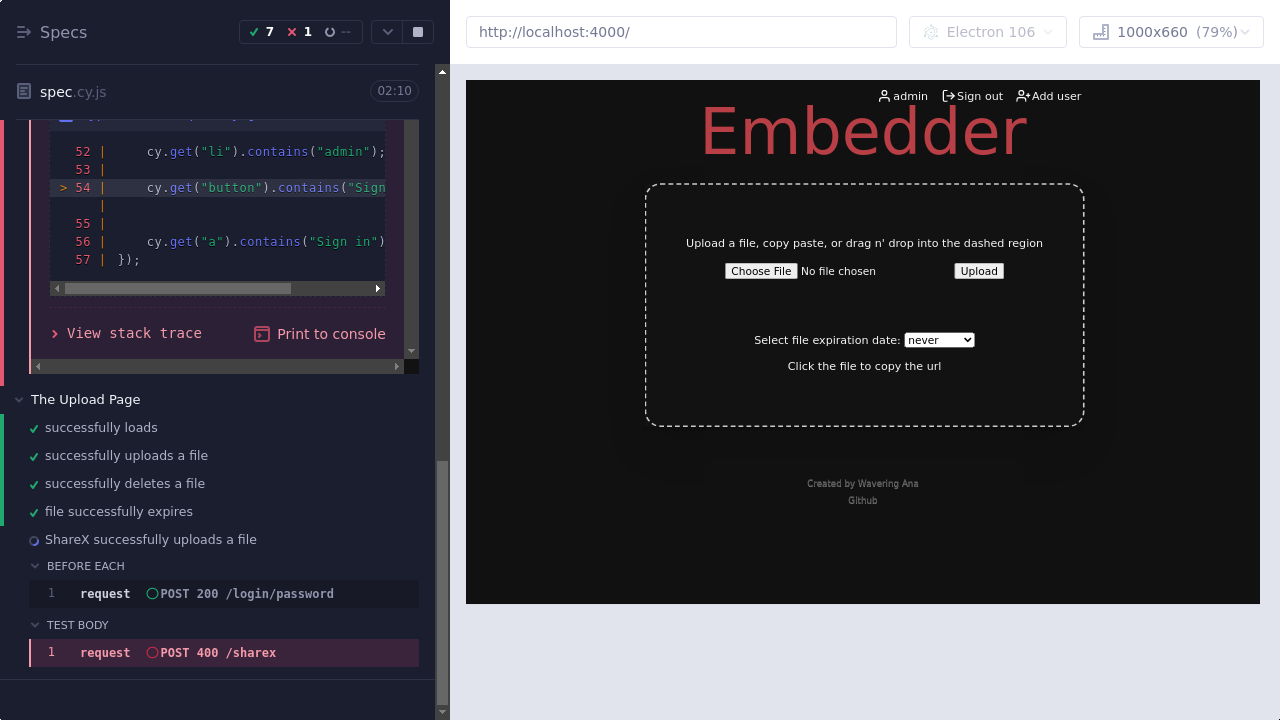Viewport: 1280px width, 720px height.
Task: Click code line 54 with button Sign
Action: pyautogui.click(x=218, y=188)
